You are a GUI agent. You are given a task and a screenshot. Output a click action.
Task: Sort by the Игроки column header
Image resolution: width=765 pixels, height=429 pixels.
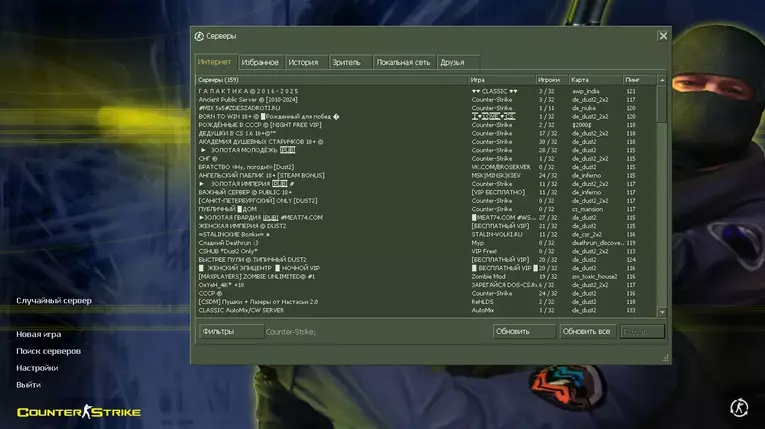click(552, 80)
